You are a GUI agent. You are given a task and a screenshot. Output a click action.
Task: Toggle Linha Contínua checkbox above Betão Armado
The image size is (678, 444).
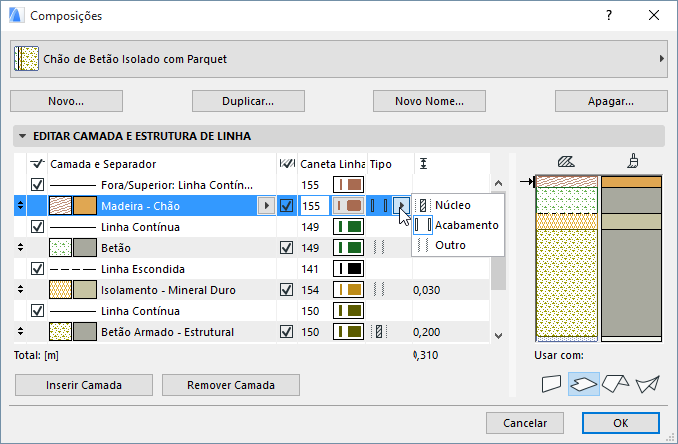[x=37, y=310]
